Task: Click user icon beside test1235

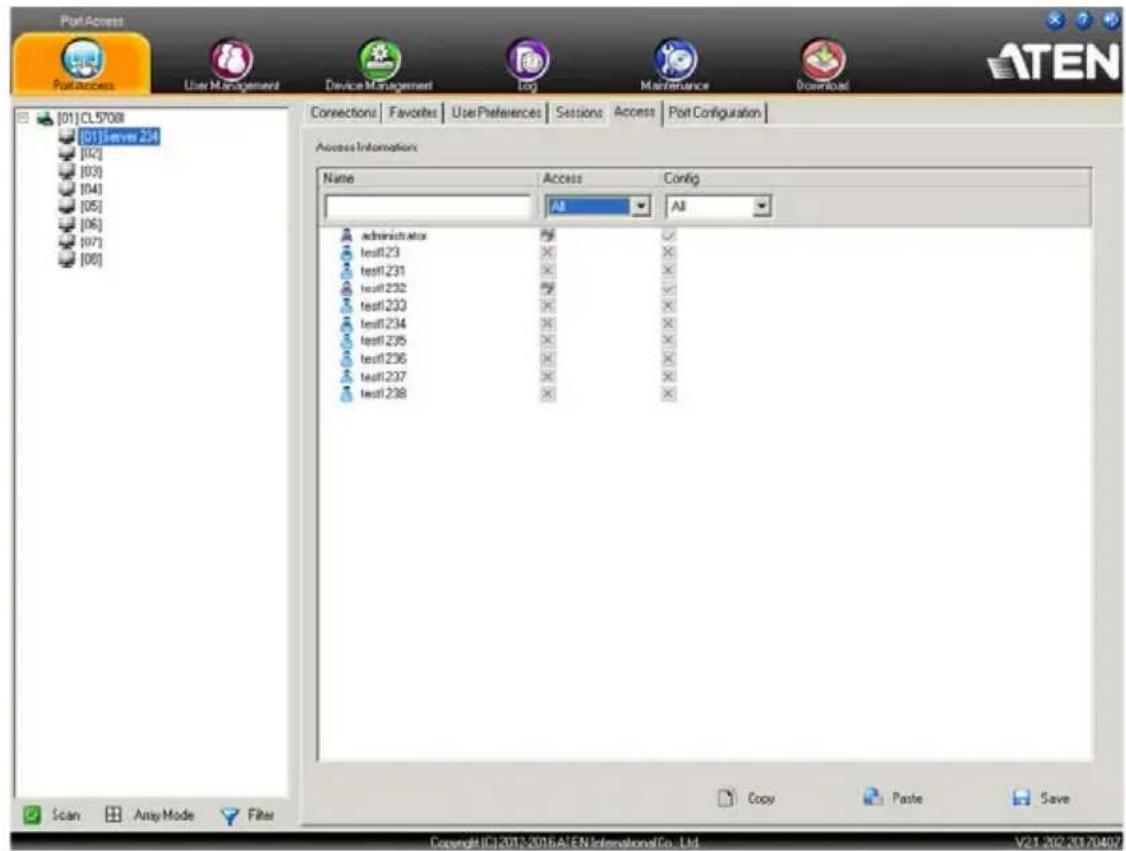Action: point(346,340)
